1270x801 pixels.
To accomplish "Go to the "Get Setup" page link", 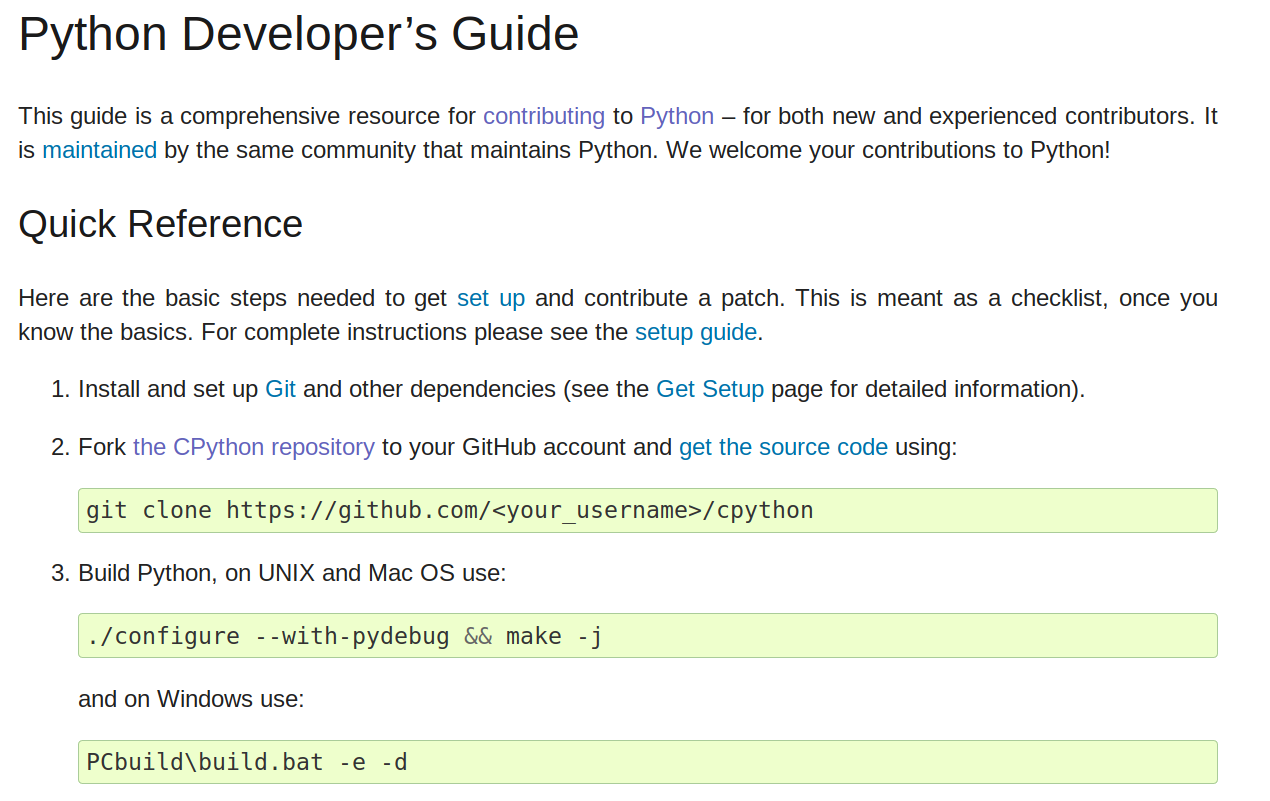I will pyautogui.click(x=709, y=389).
